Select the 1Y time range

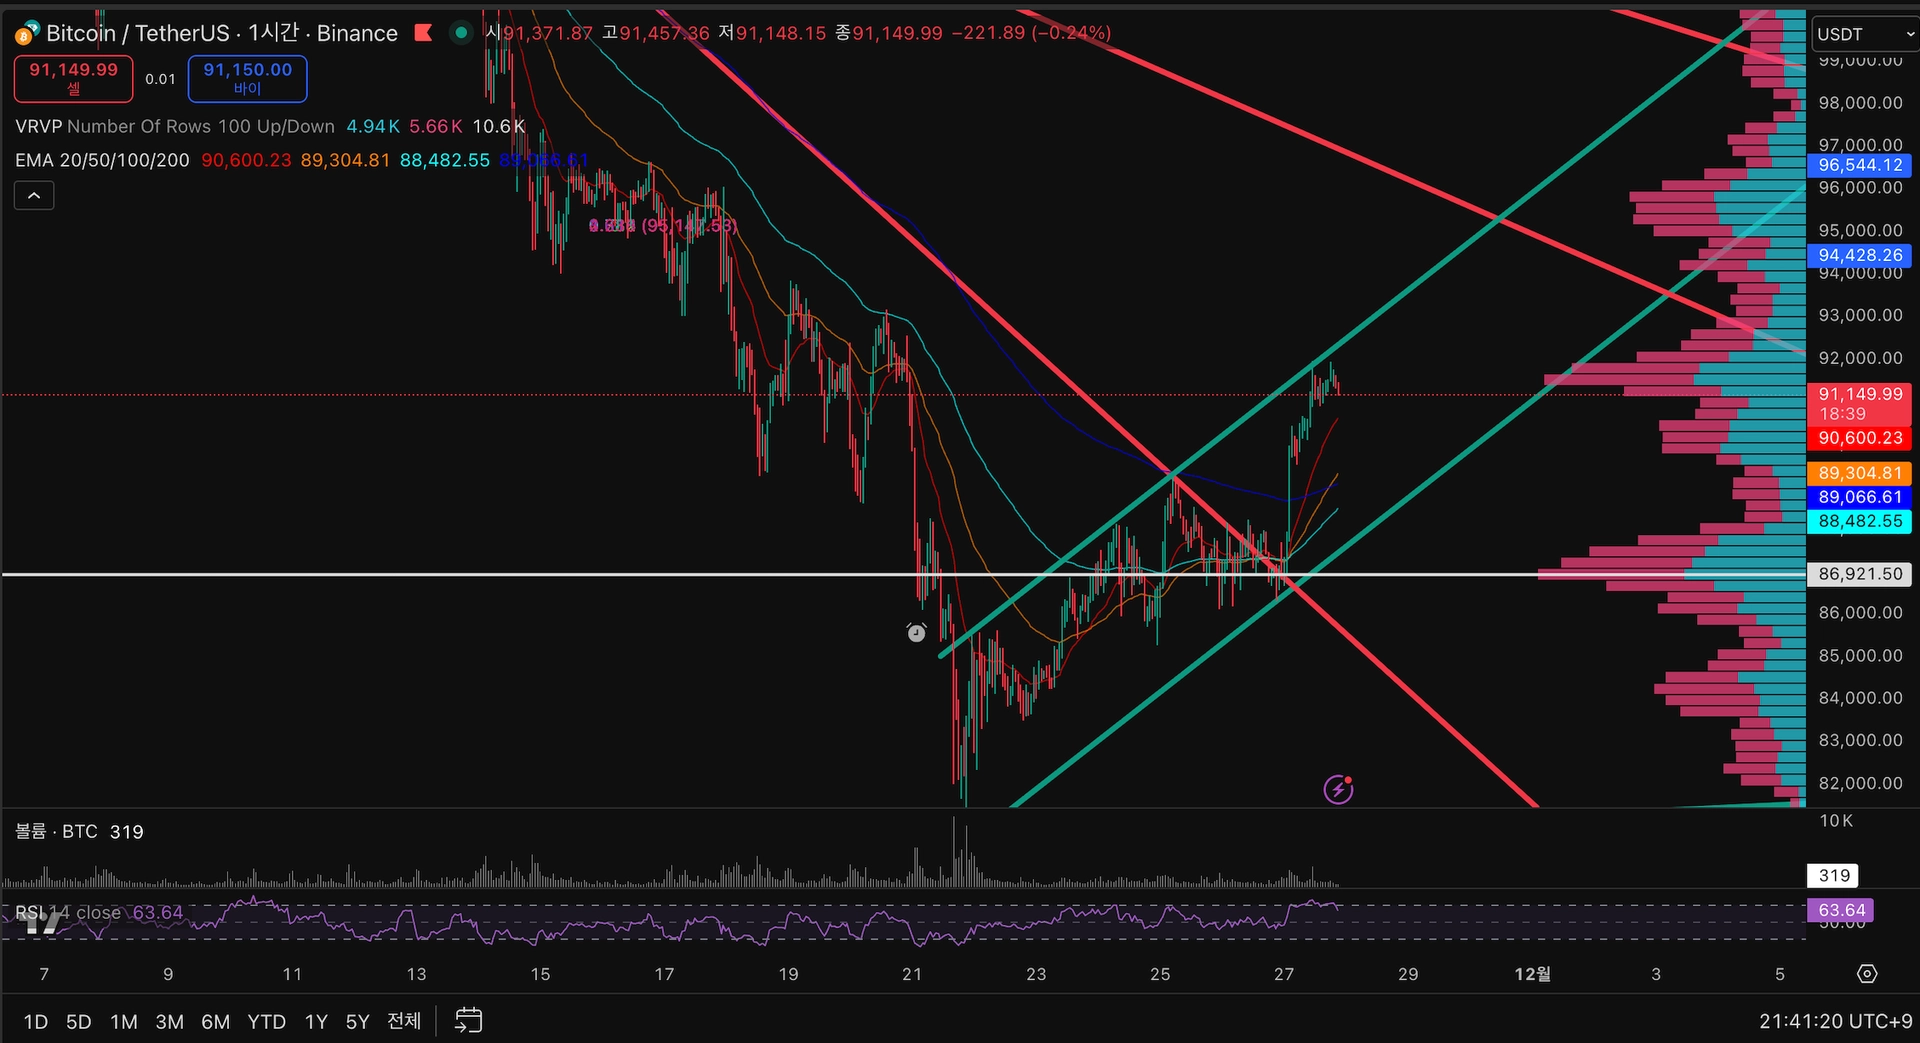pos(316,1021)
